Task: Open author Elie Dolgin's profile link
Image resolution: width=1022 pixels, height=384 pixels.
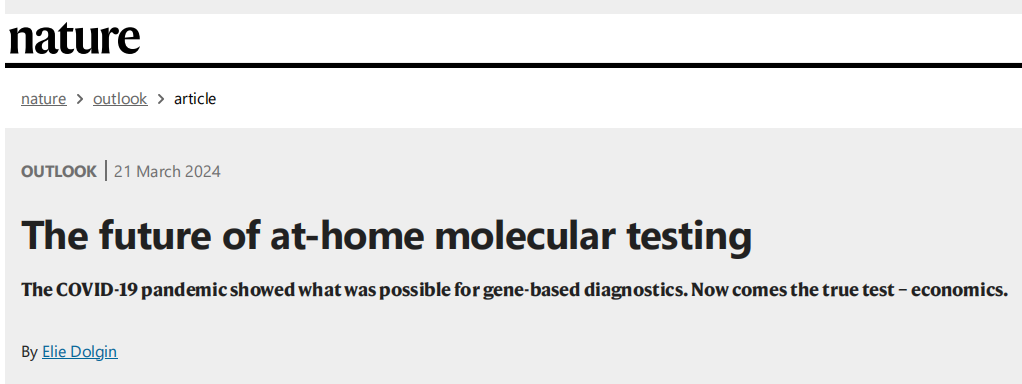Action: click(80, 352)
